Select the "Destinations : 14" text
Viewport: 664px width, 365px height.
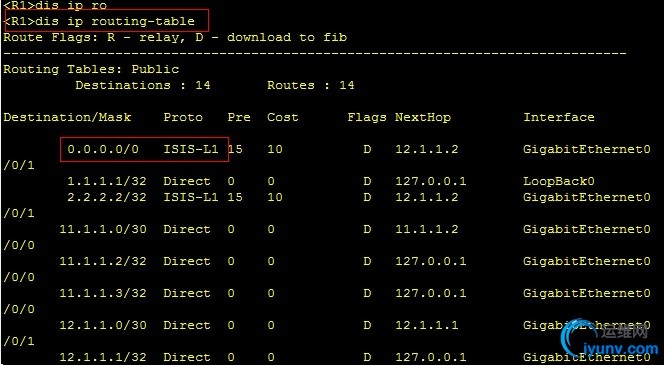143,85
